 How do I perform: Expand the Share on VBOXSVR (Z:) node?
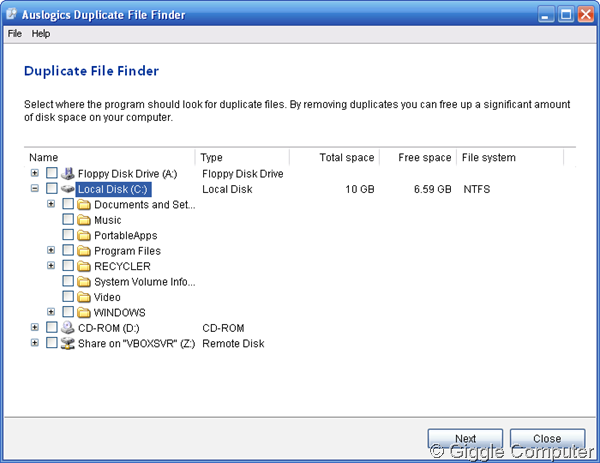(x=35, y=342)
